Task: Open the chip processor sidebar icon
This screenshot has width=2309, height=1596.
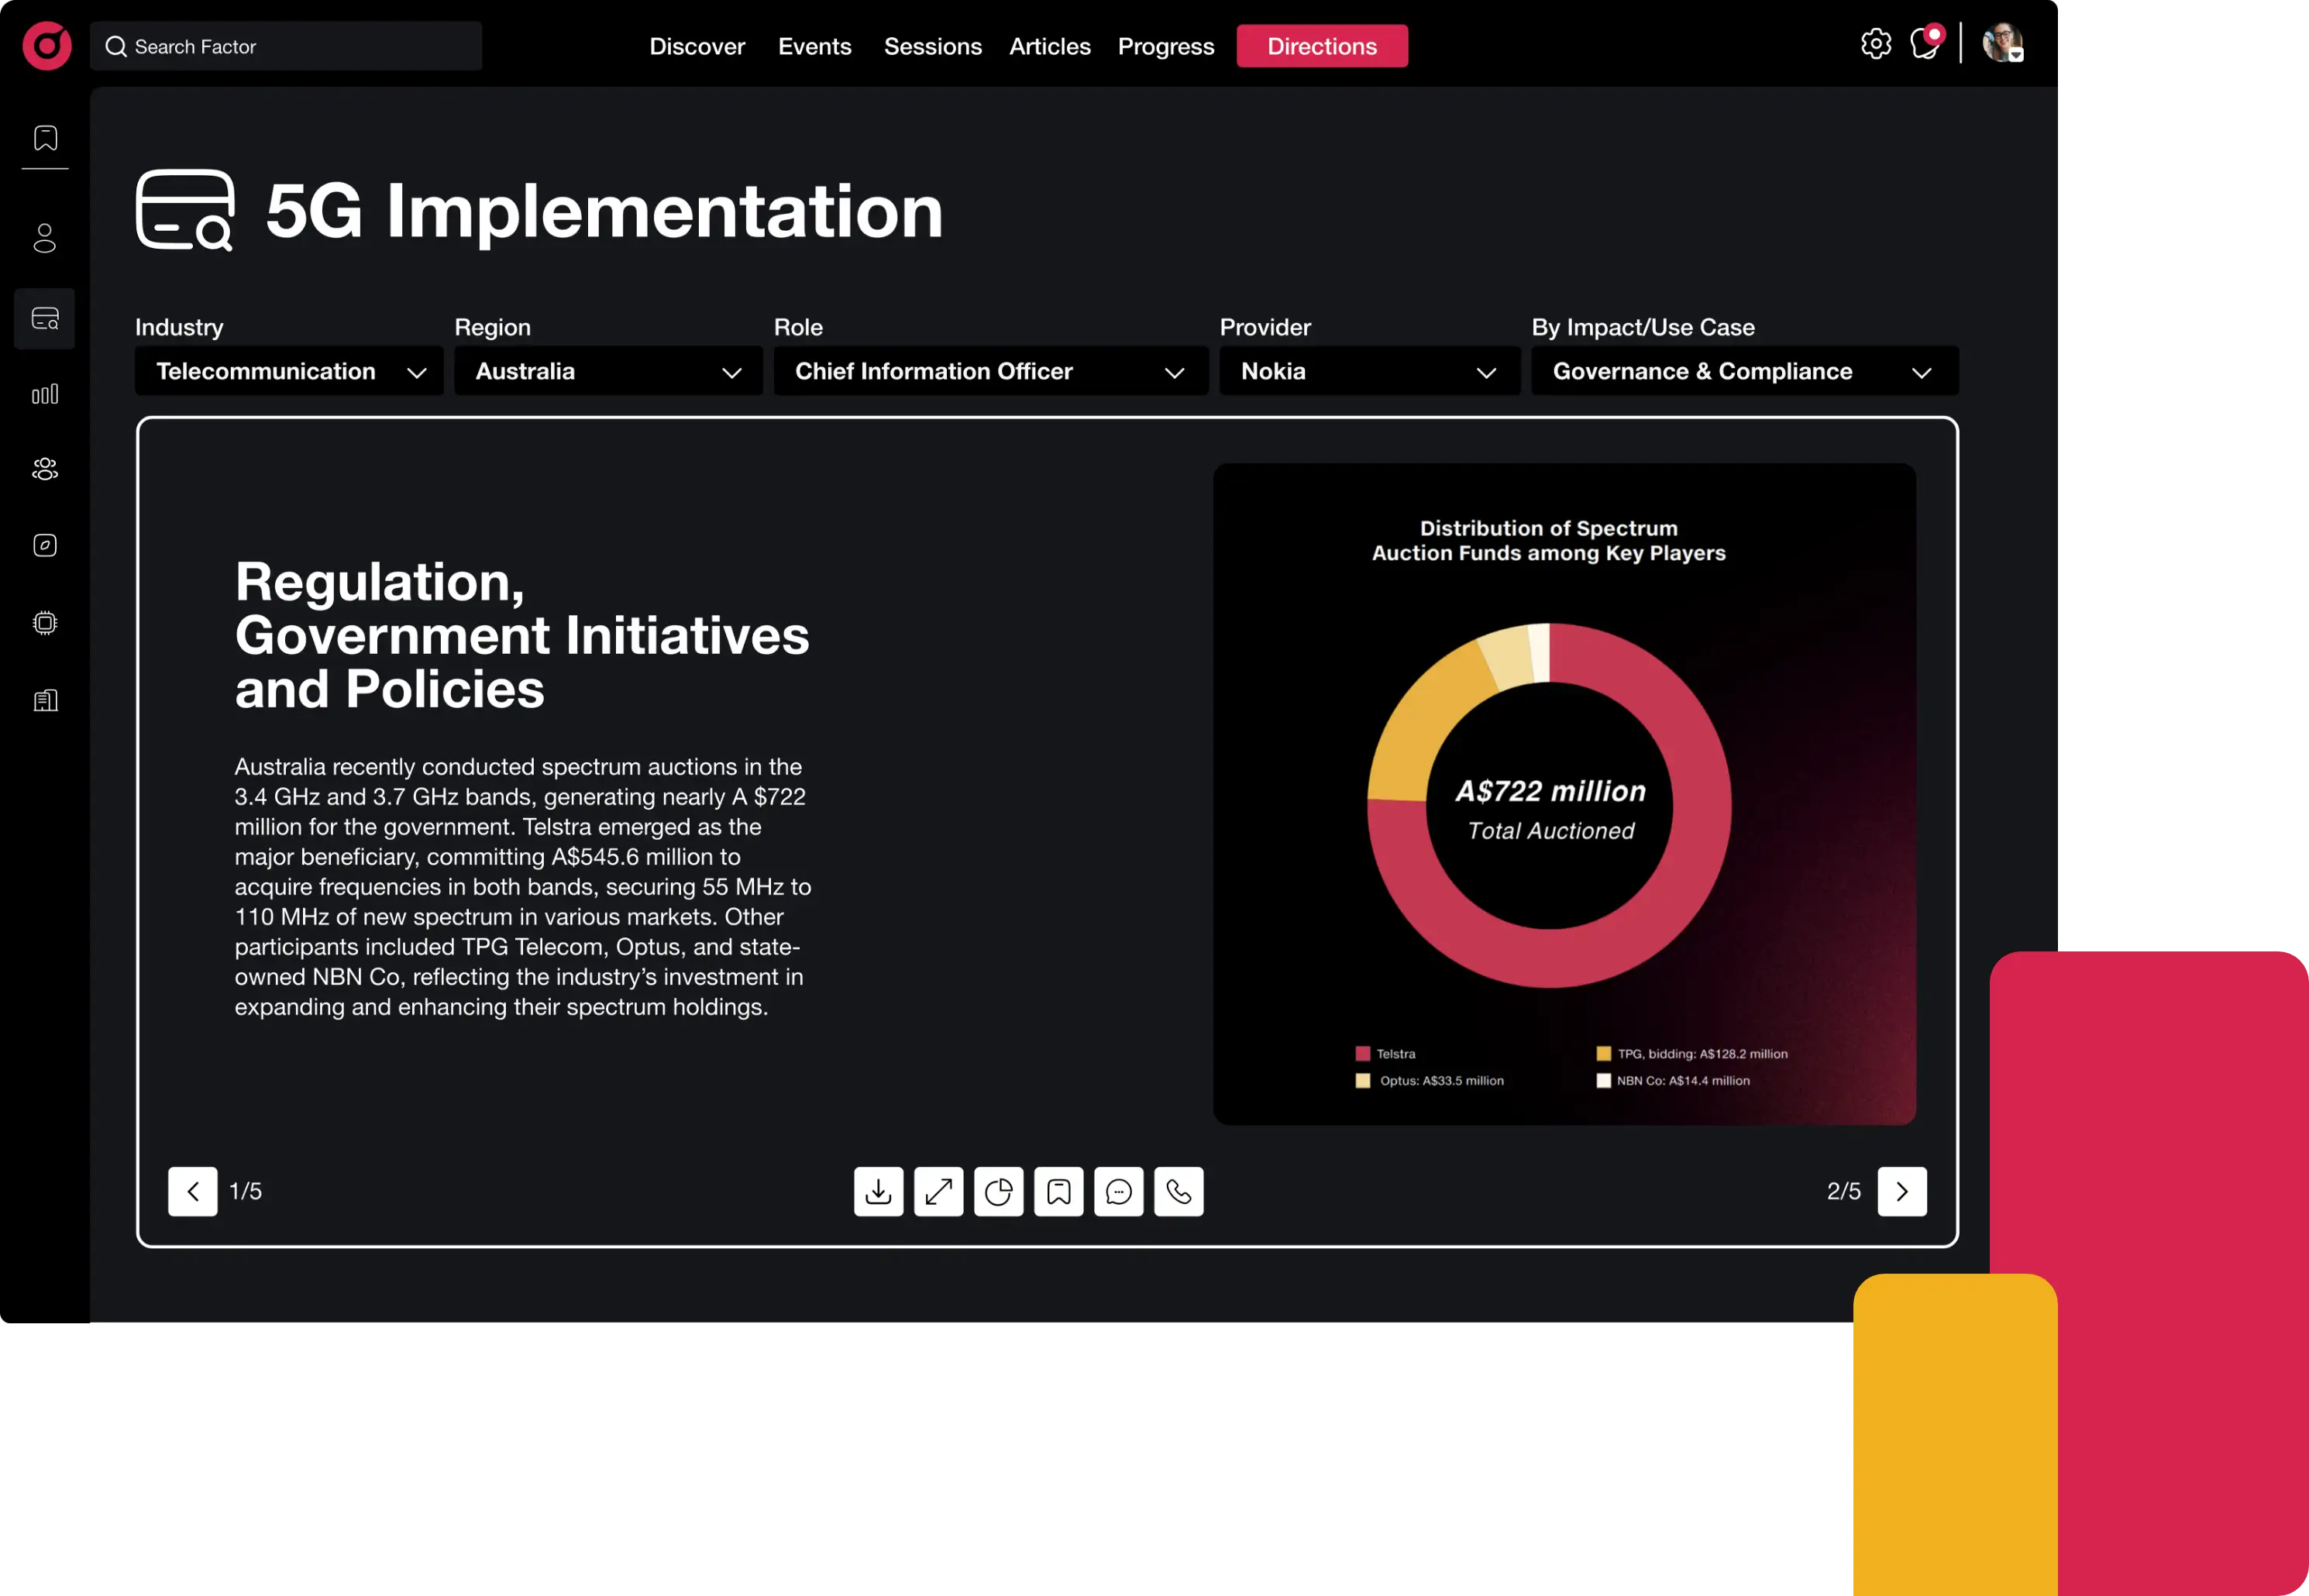Action: [x=45, y=623]
